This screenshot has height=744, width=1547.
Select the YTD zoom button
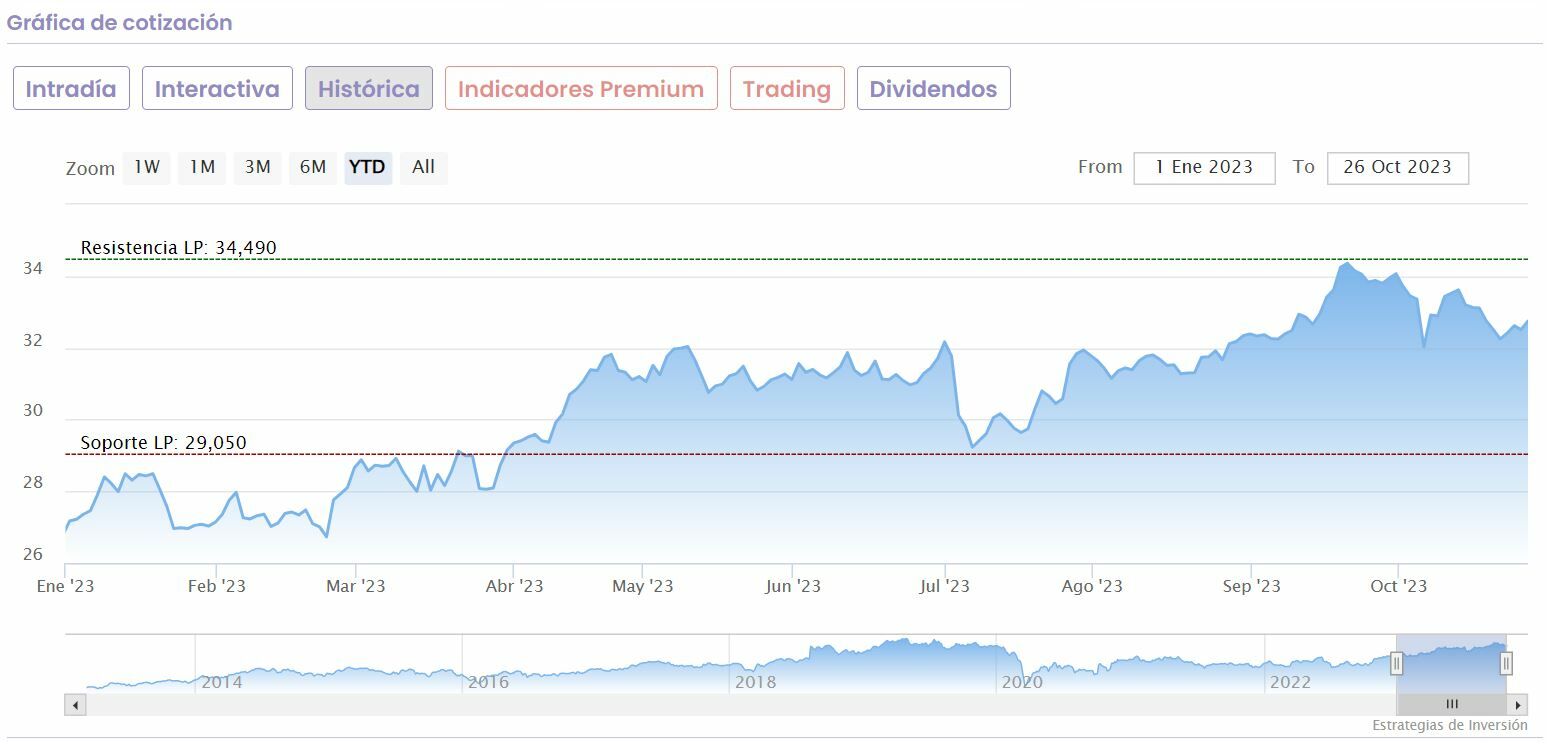pyautogui.click(x=368, y=168)
